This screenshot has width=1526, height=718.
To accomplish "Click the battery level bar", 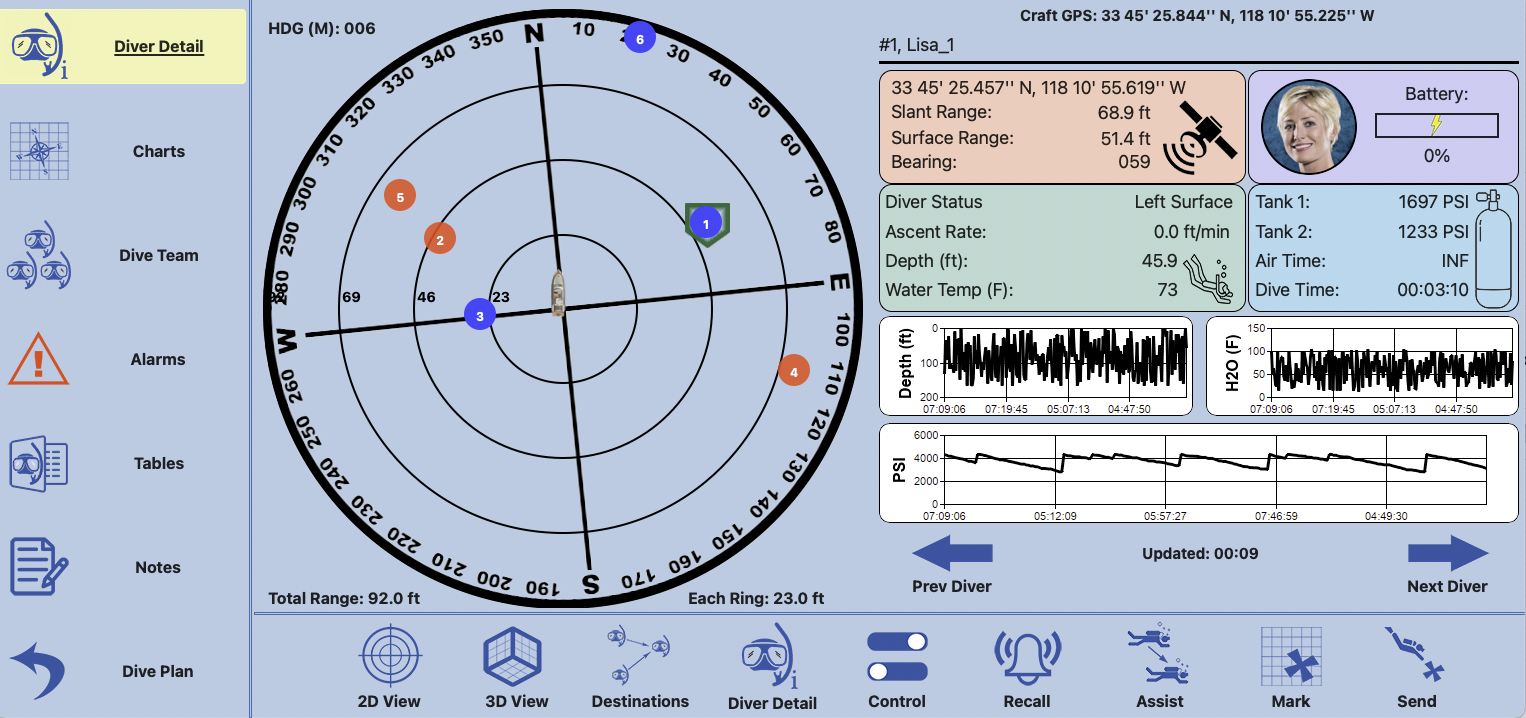I will [1436, 125].
